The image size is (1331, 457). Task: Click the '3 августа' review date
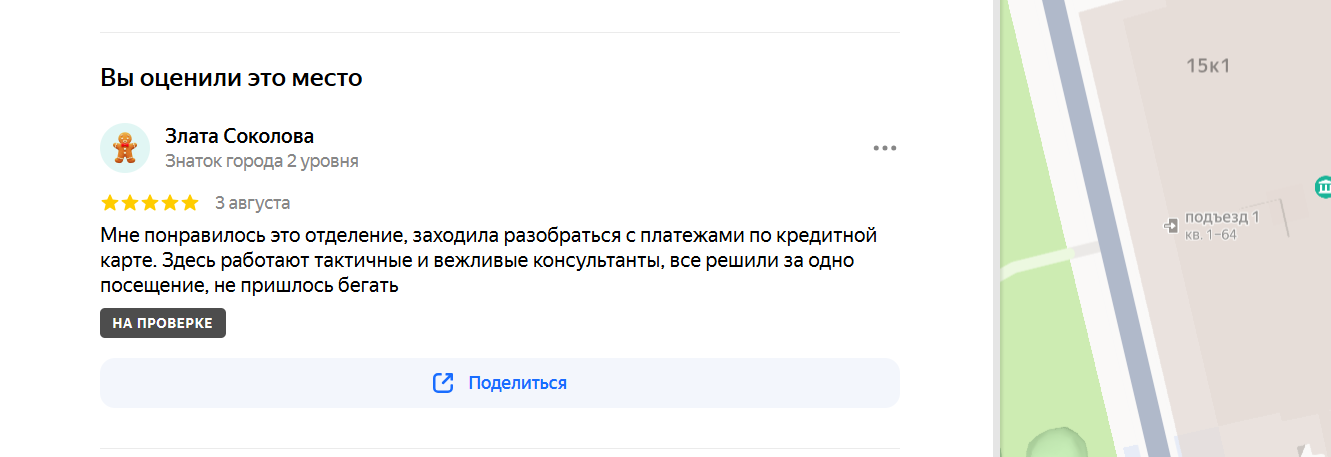click(x=252, y=203)
